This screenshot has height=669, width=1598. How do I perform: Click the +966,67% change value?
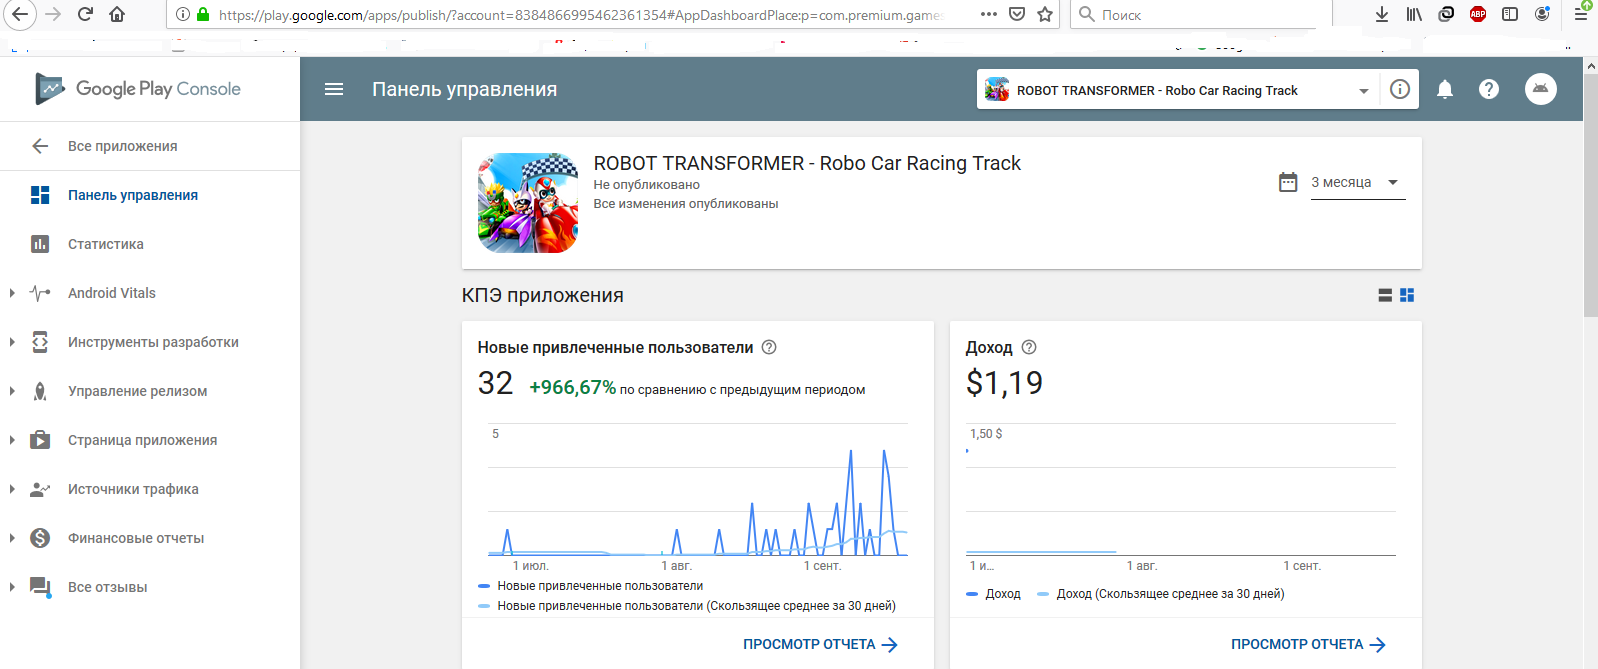click(x=572, y=387)
